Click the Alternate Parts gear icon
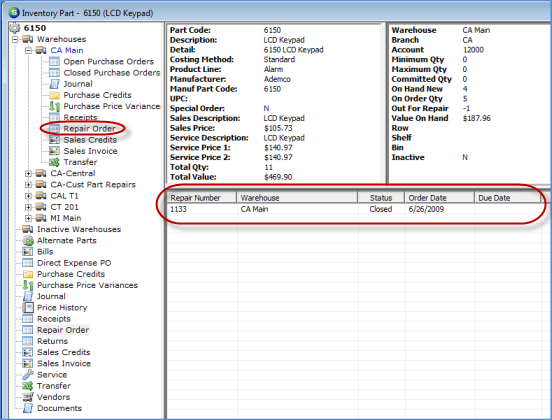Viewport: 552px width, 420px height. (28, 241)
